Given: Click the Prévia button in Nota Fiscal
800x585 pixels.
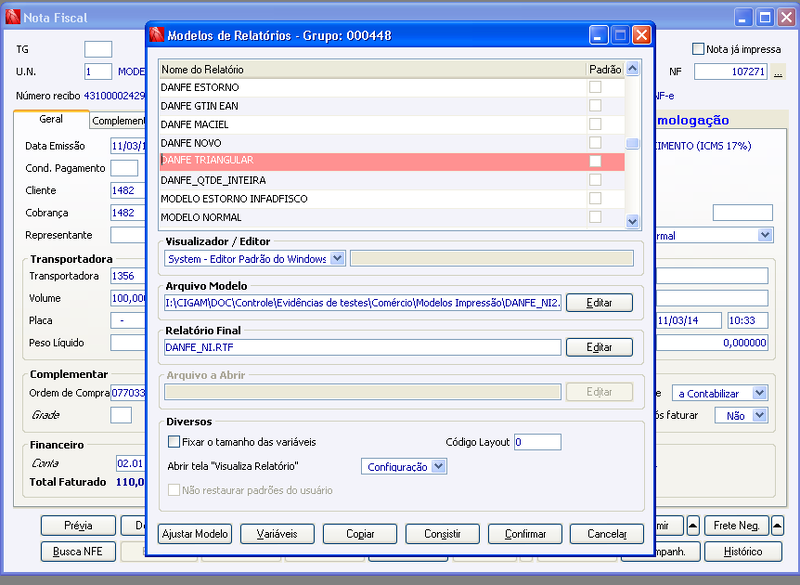Looking at the screenshot, I should (78, 525).
